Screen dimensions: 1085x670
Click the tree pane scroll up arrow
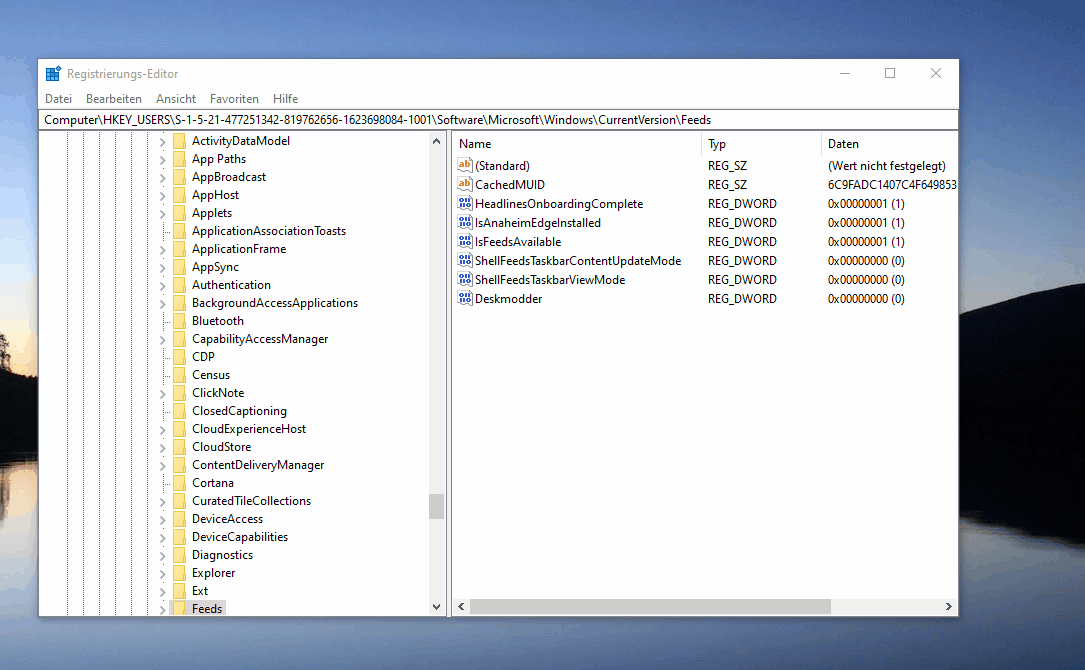(436, 141)
